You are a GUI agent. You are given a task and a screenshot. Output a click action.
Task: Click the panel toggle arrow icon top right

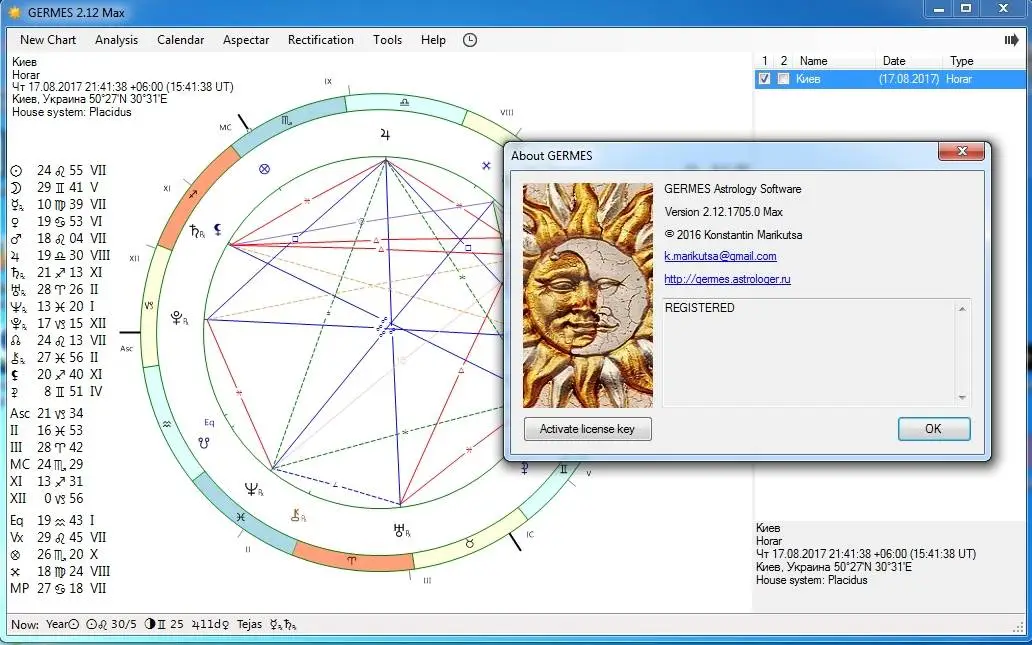(x=1012, y=40)
